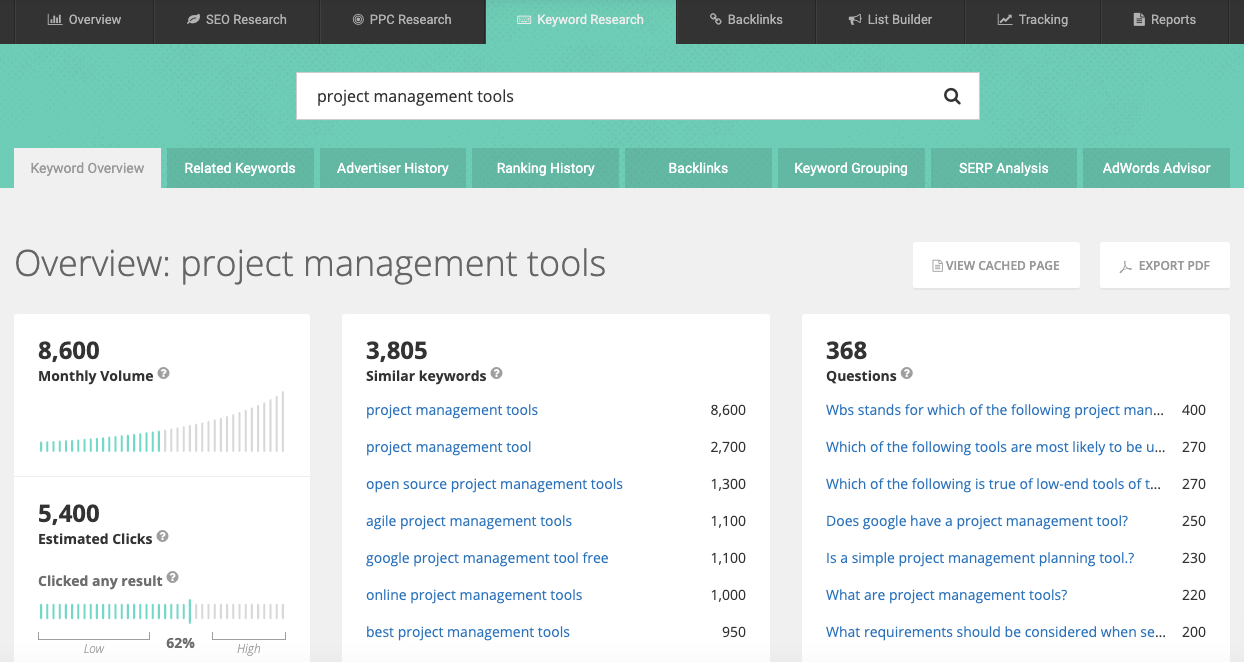Select the Keyword Overview sub-tab

[87, 168]
